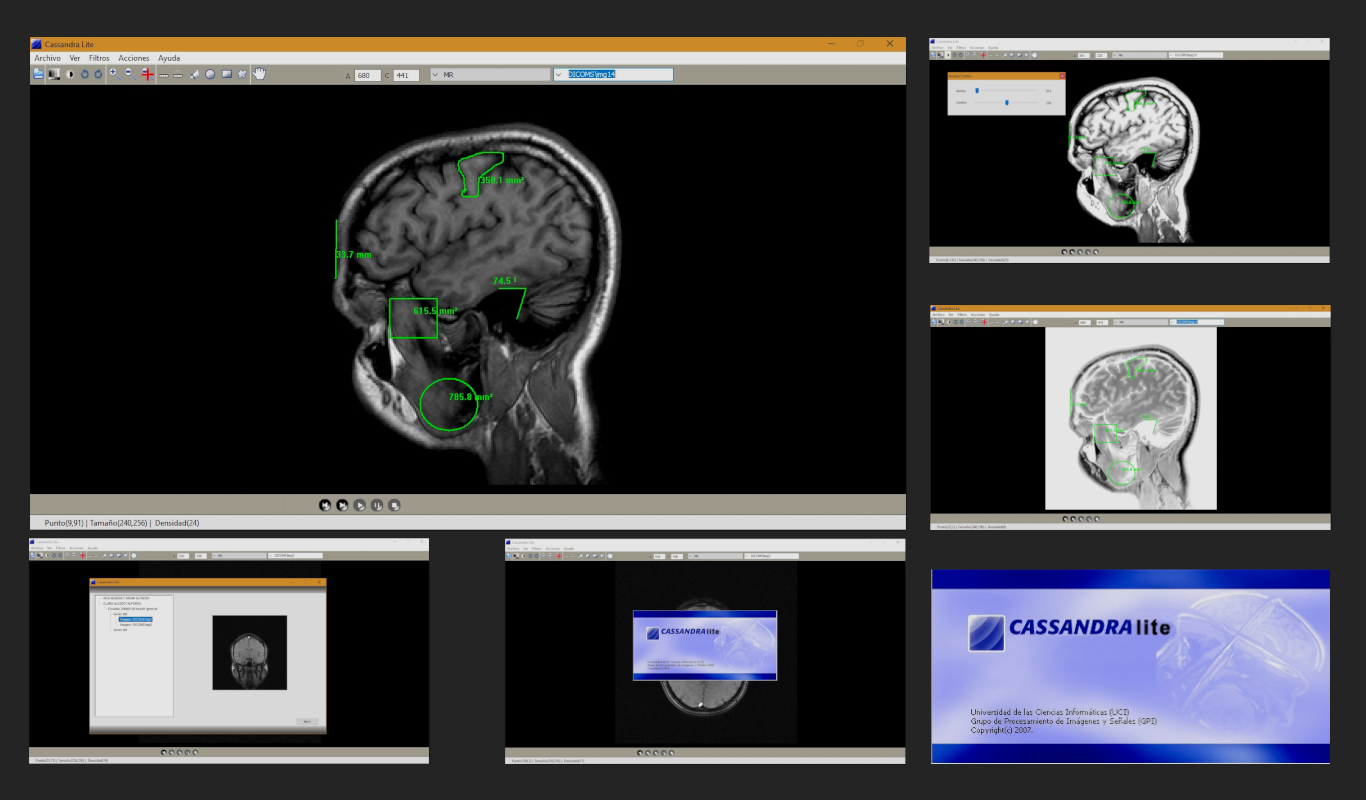Click the A value field showing 680
1366x800 pixels.
[368, 75]
